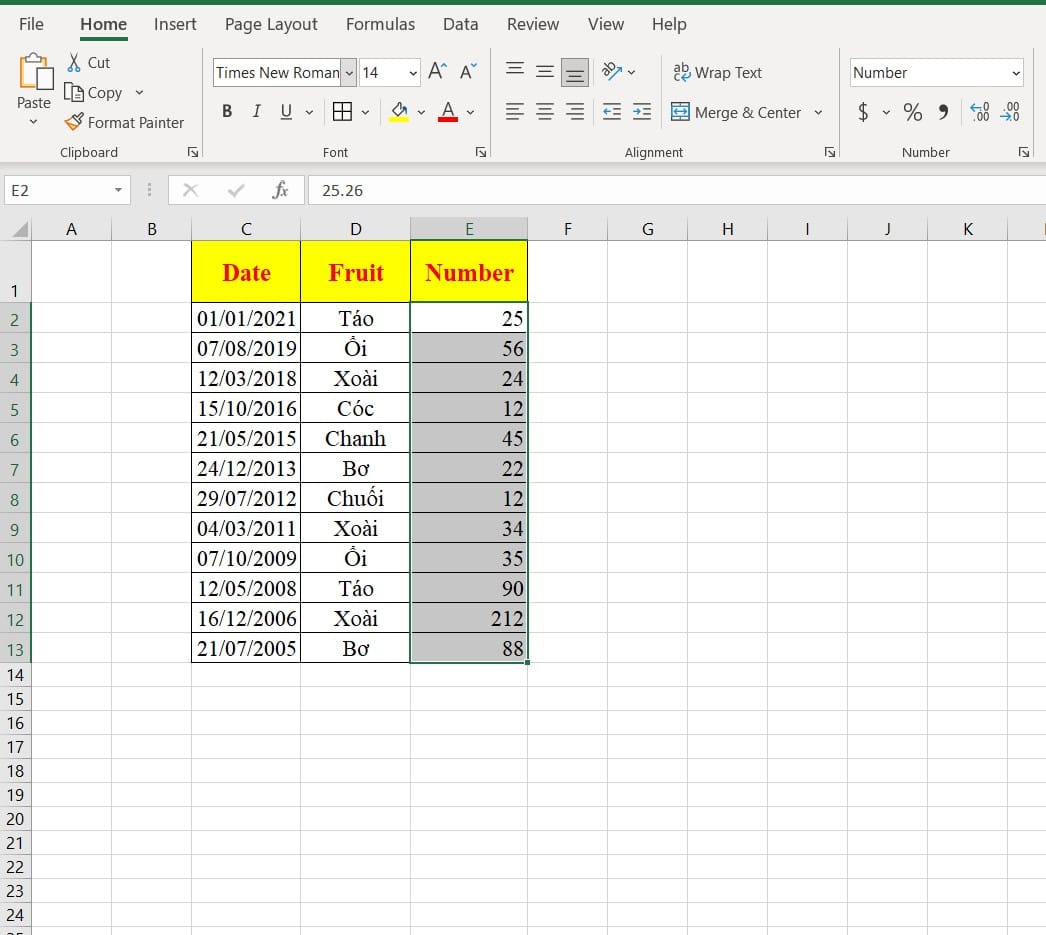Switch to the Insert tab
The width and height of the screenshot is (1046, 935).
(x=175, y=25)
